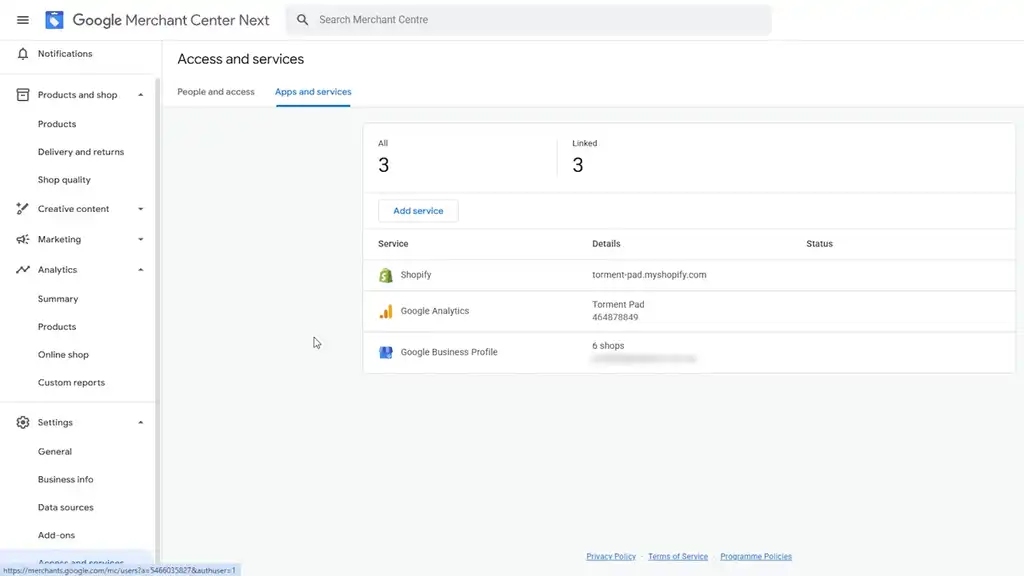Click the search magnifier icon
This screenshot has height=576, width=1024.
303,20
